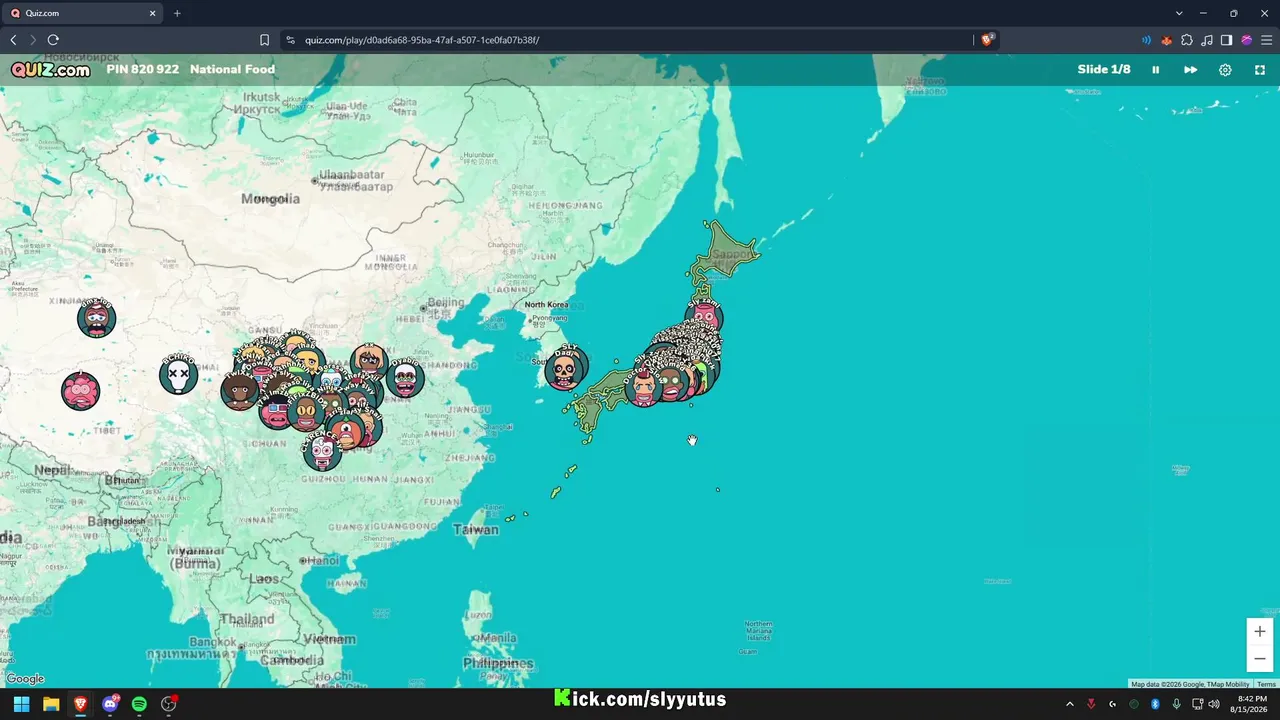Open the Brave hamburger menu
This screenshot has height=720, width=1280.
[x=1266, y=40]
